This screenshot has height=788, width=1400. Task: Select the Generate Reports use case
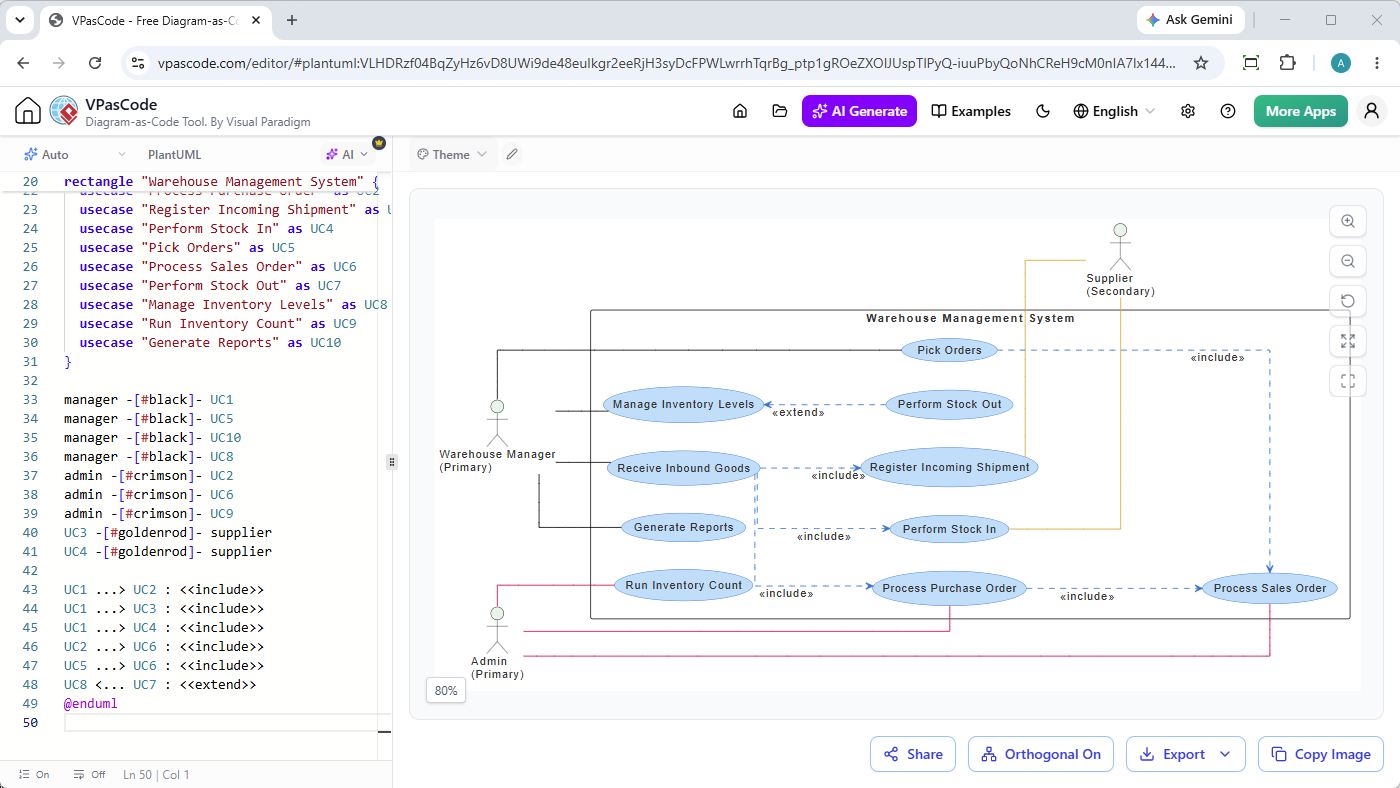(x=684, y=527)
